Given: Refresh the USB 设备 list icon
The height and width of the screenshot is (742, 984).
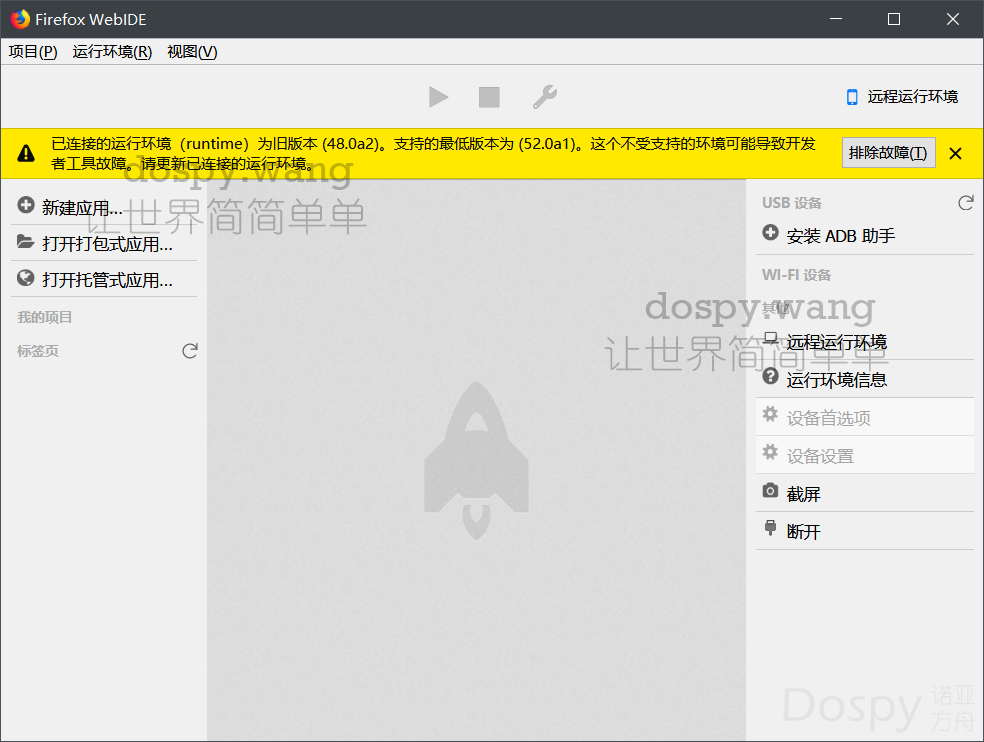Looking at the screenshot, I should point(965,203).
